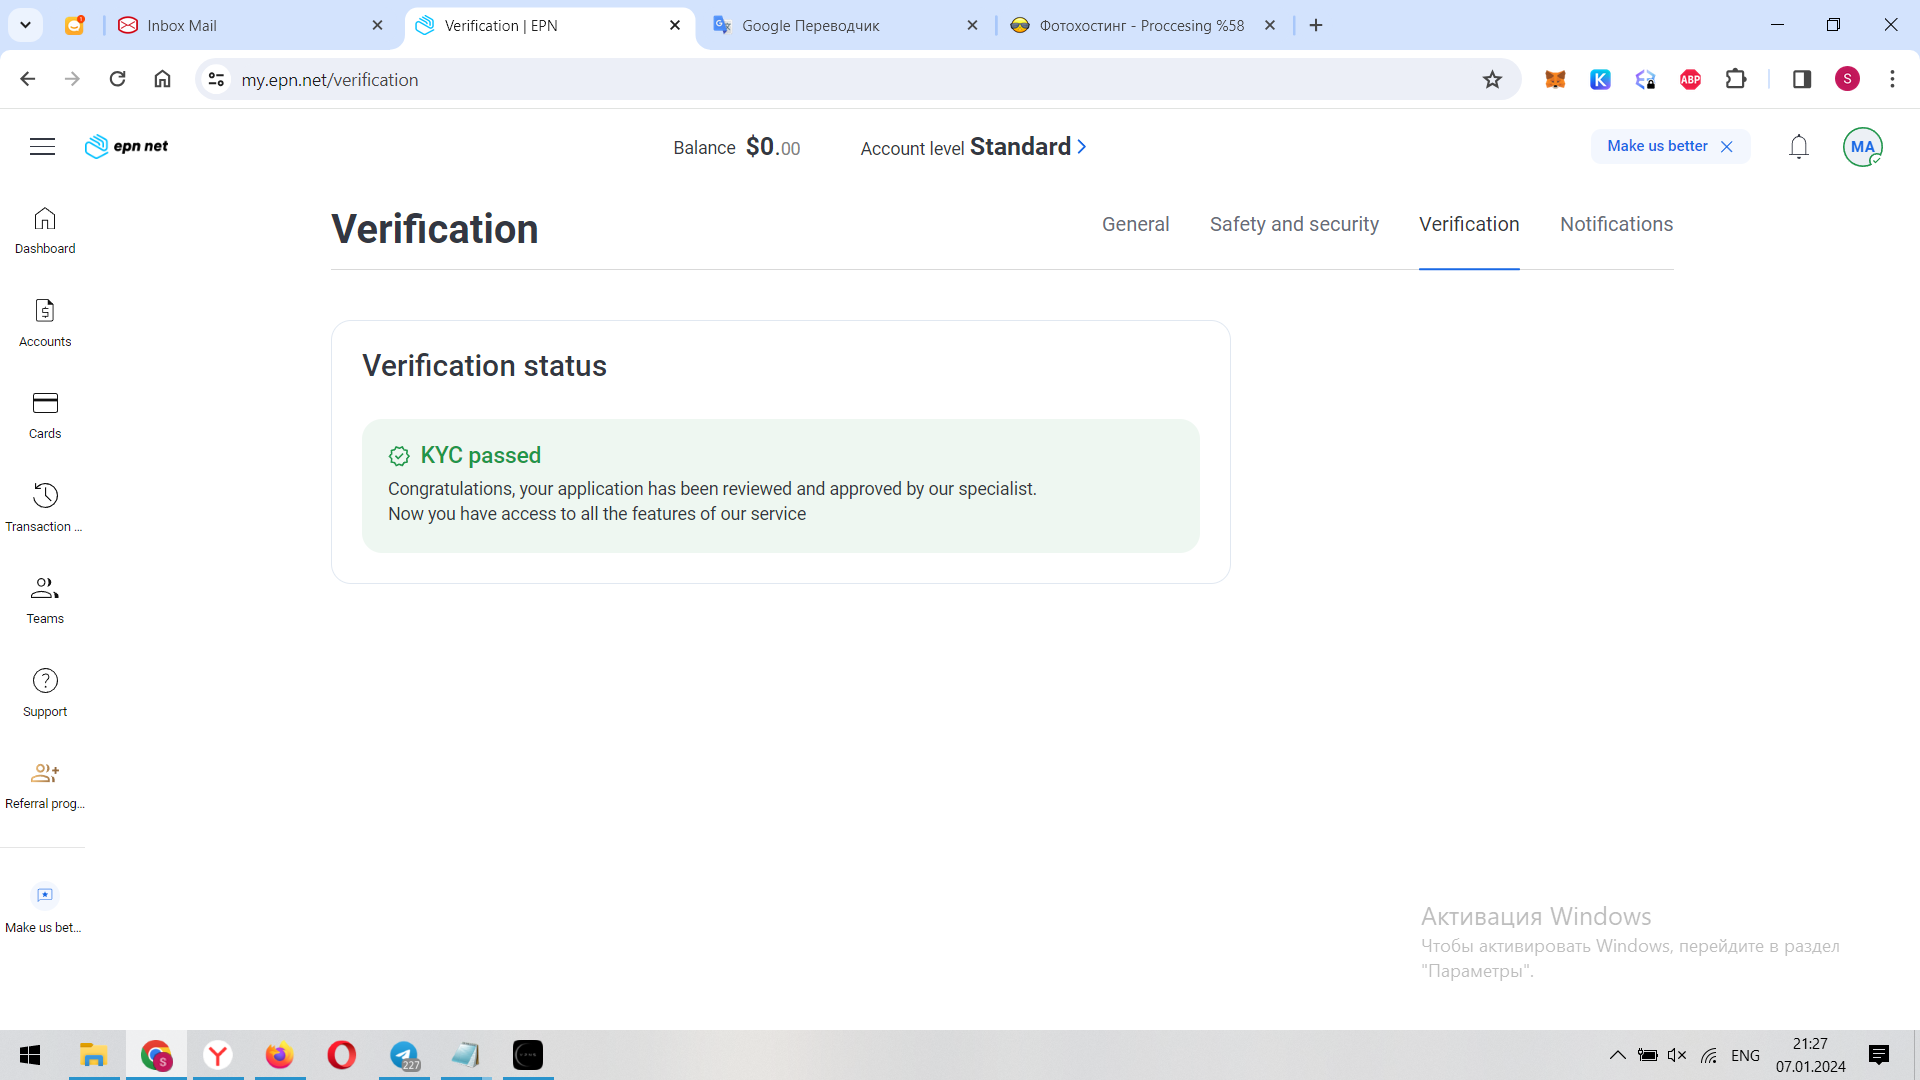The image size is (1920, 1080).
Task: Open the Dashboard sidebar icon
Action: (x=45, y=230)
